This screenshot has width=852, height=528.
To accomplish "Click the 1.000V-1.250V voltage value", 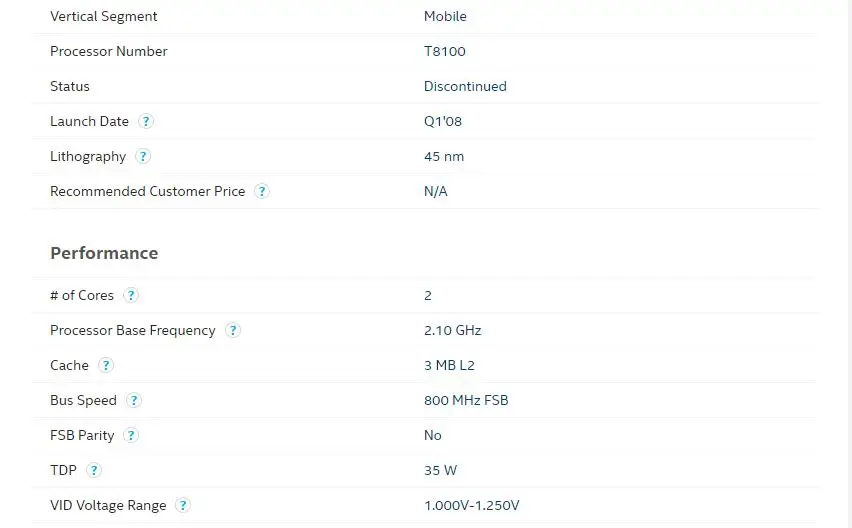I will point(472,505).
